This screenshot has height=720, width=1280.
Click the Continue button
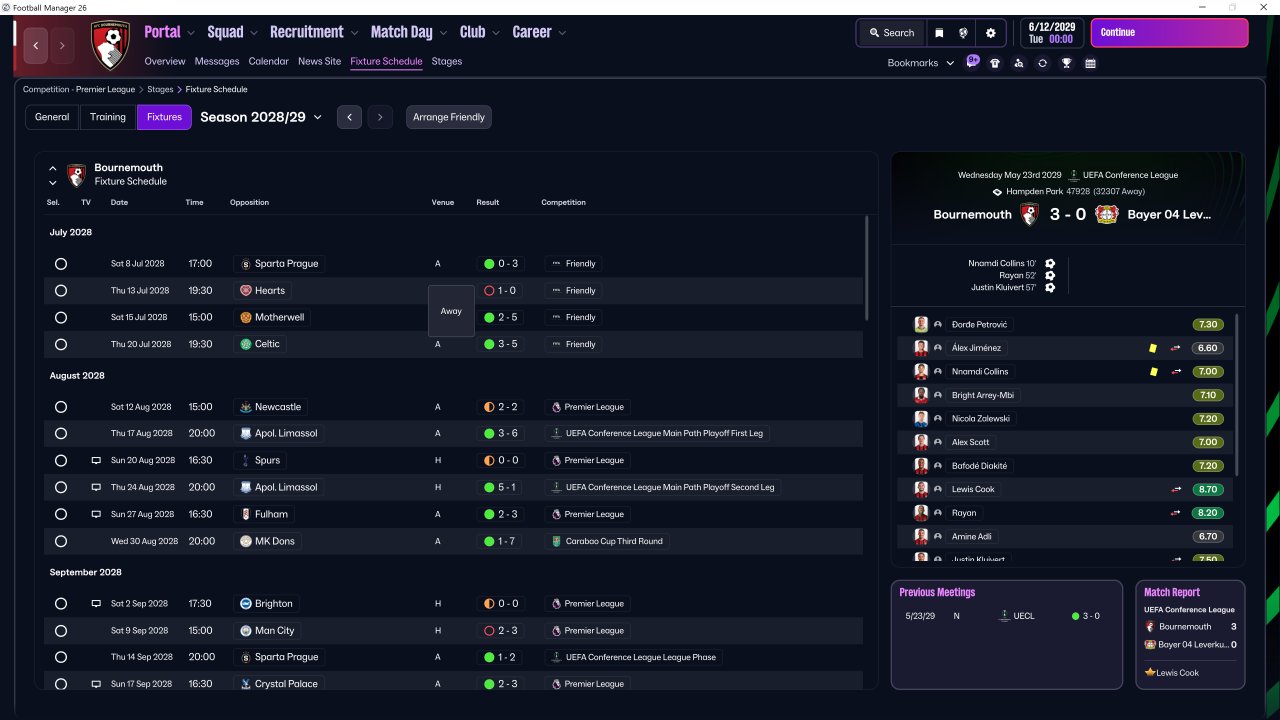[1169, 33]
